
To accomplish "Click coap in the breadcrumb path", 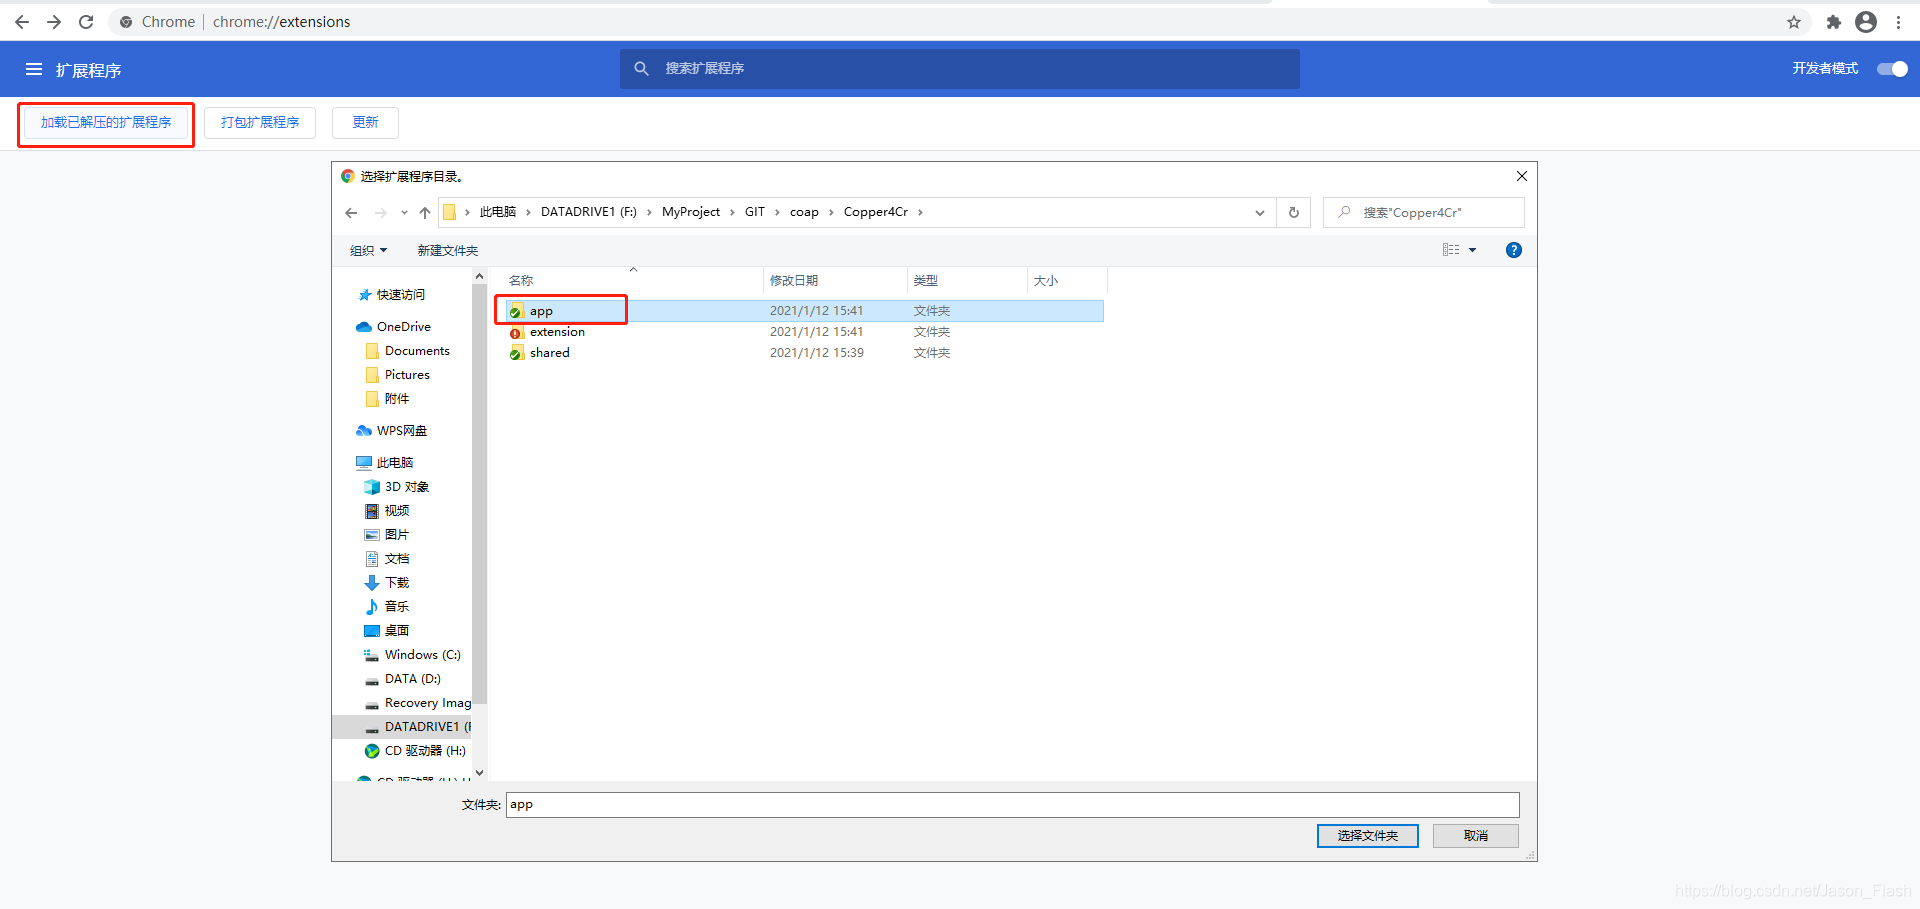I will tap(804, 212).
